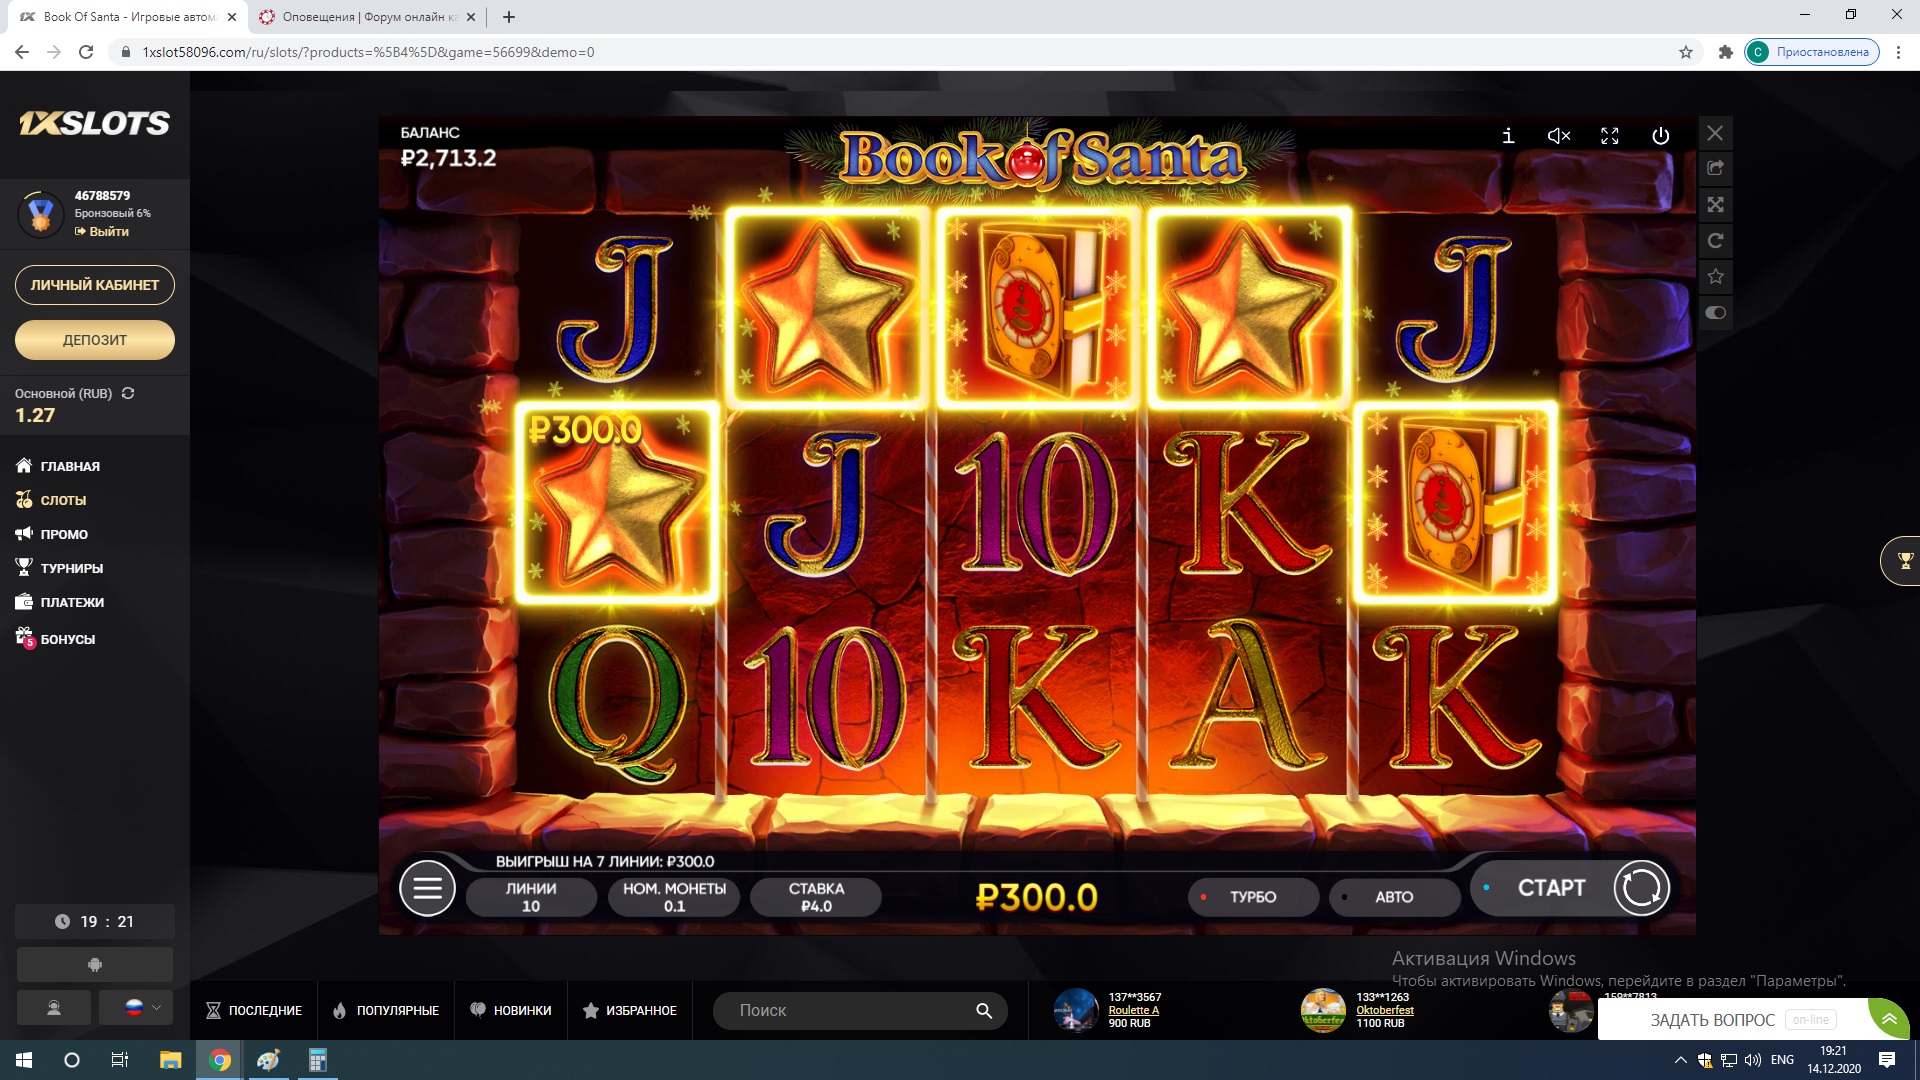Expand game frame with arrows icon
The height and width of the screenshot is (1080, 1920).
[1715, 204]
